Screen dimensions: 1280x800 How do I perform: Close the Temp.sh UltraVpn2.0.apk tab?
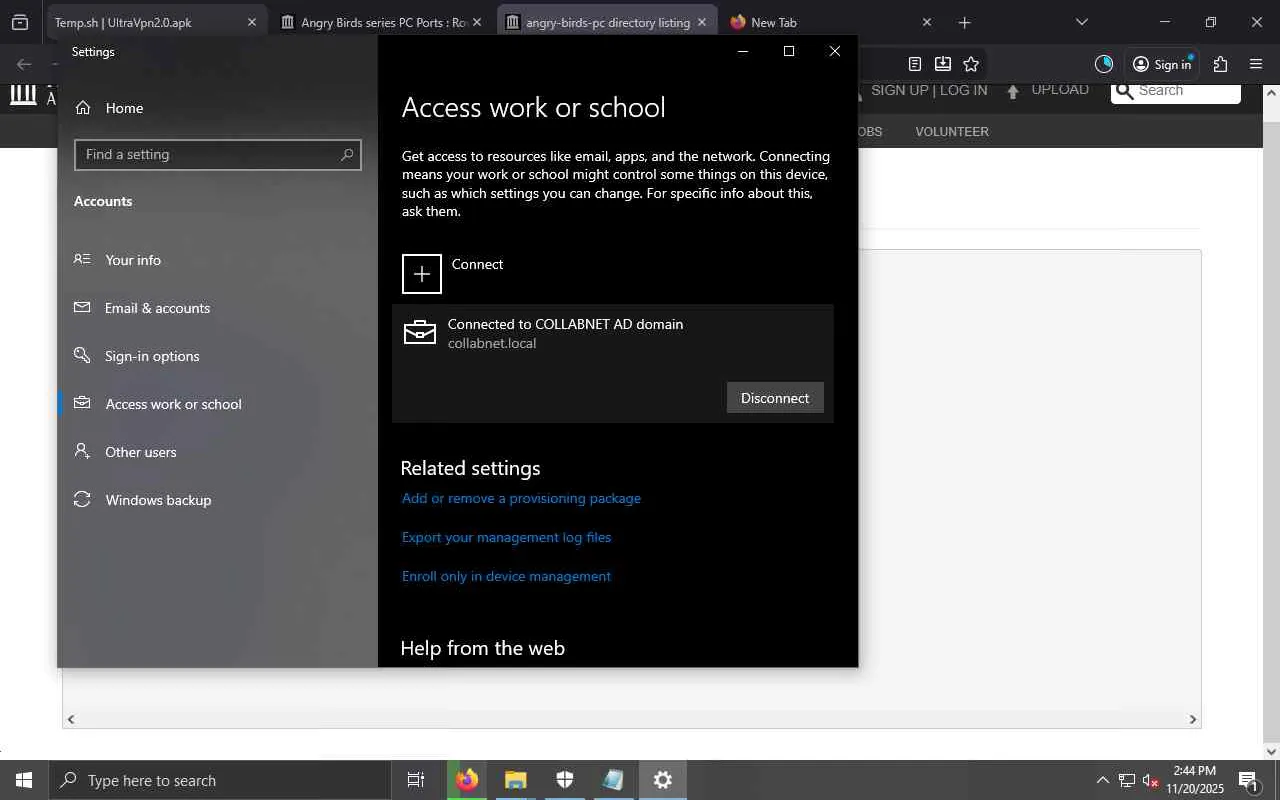251,22
